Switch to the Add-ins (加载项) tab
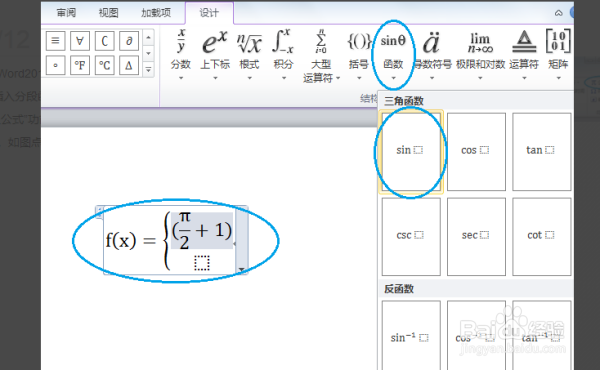Viewport: 600px width, 370px height. point(156,13)
